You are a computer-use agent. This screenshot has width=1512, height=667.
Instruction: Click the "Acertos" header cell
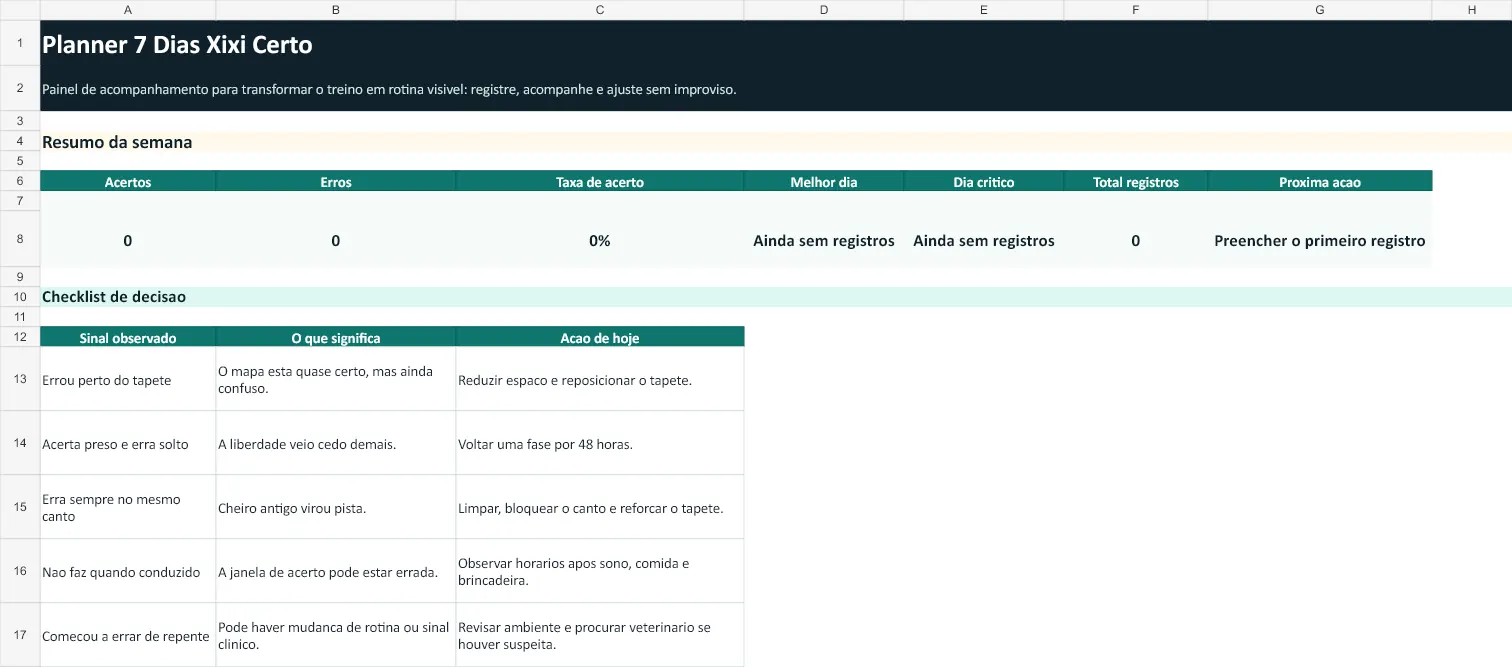pyautogui.click(x=128, y=182)
